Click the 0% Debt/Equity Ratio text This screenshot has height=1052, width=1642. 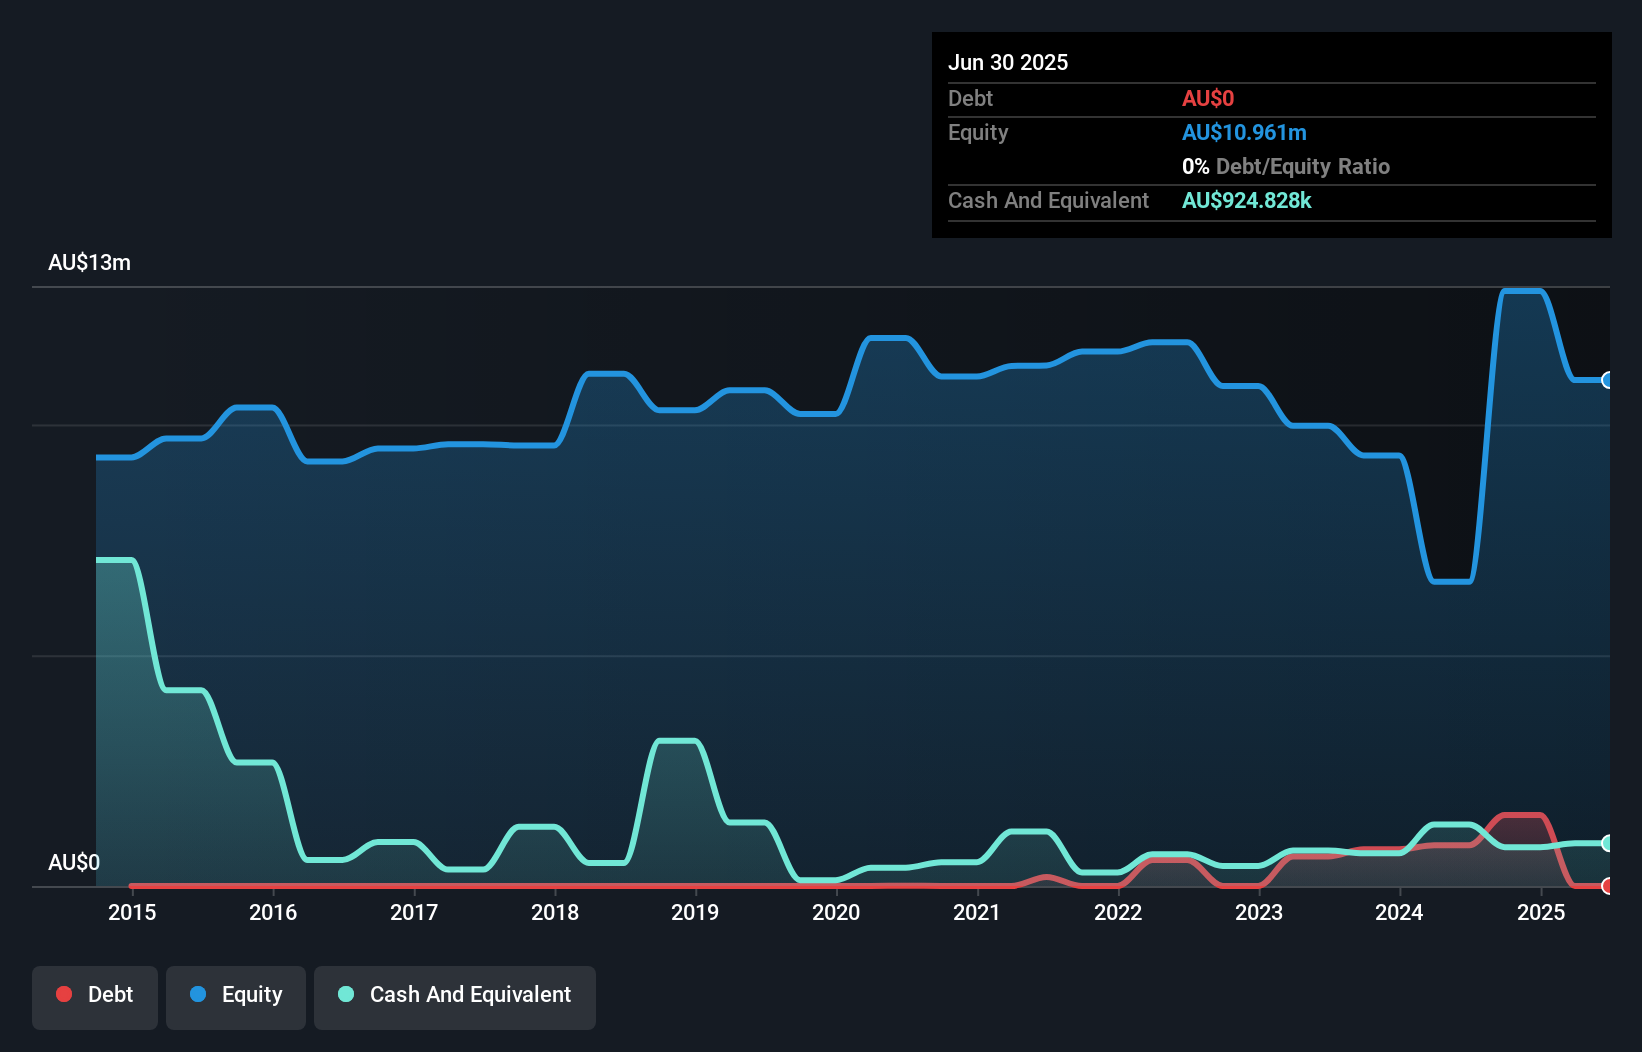coord(1286,166)
